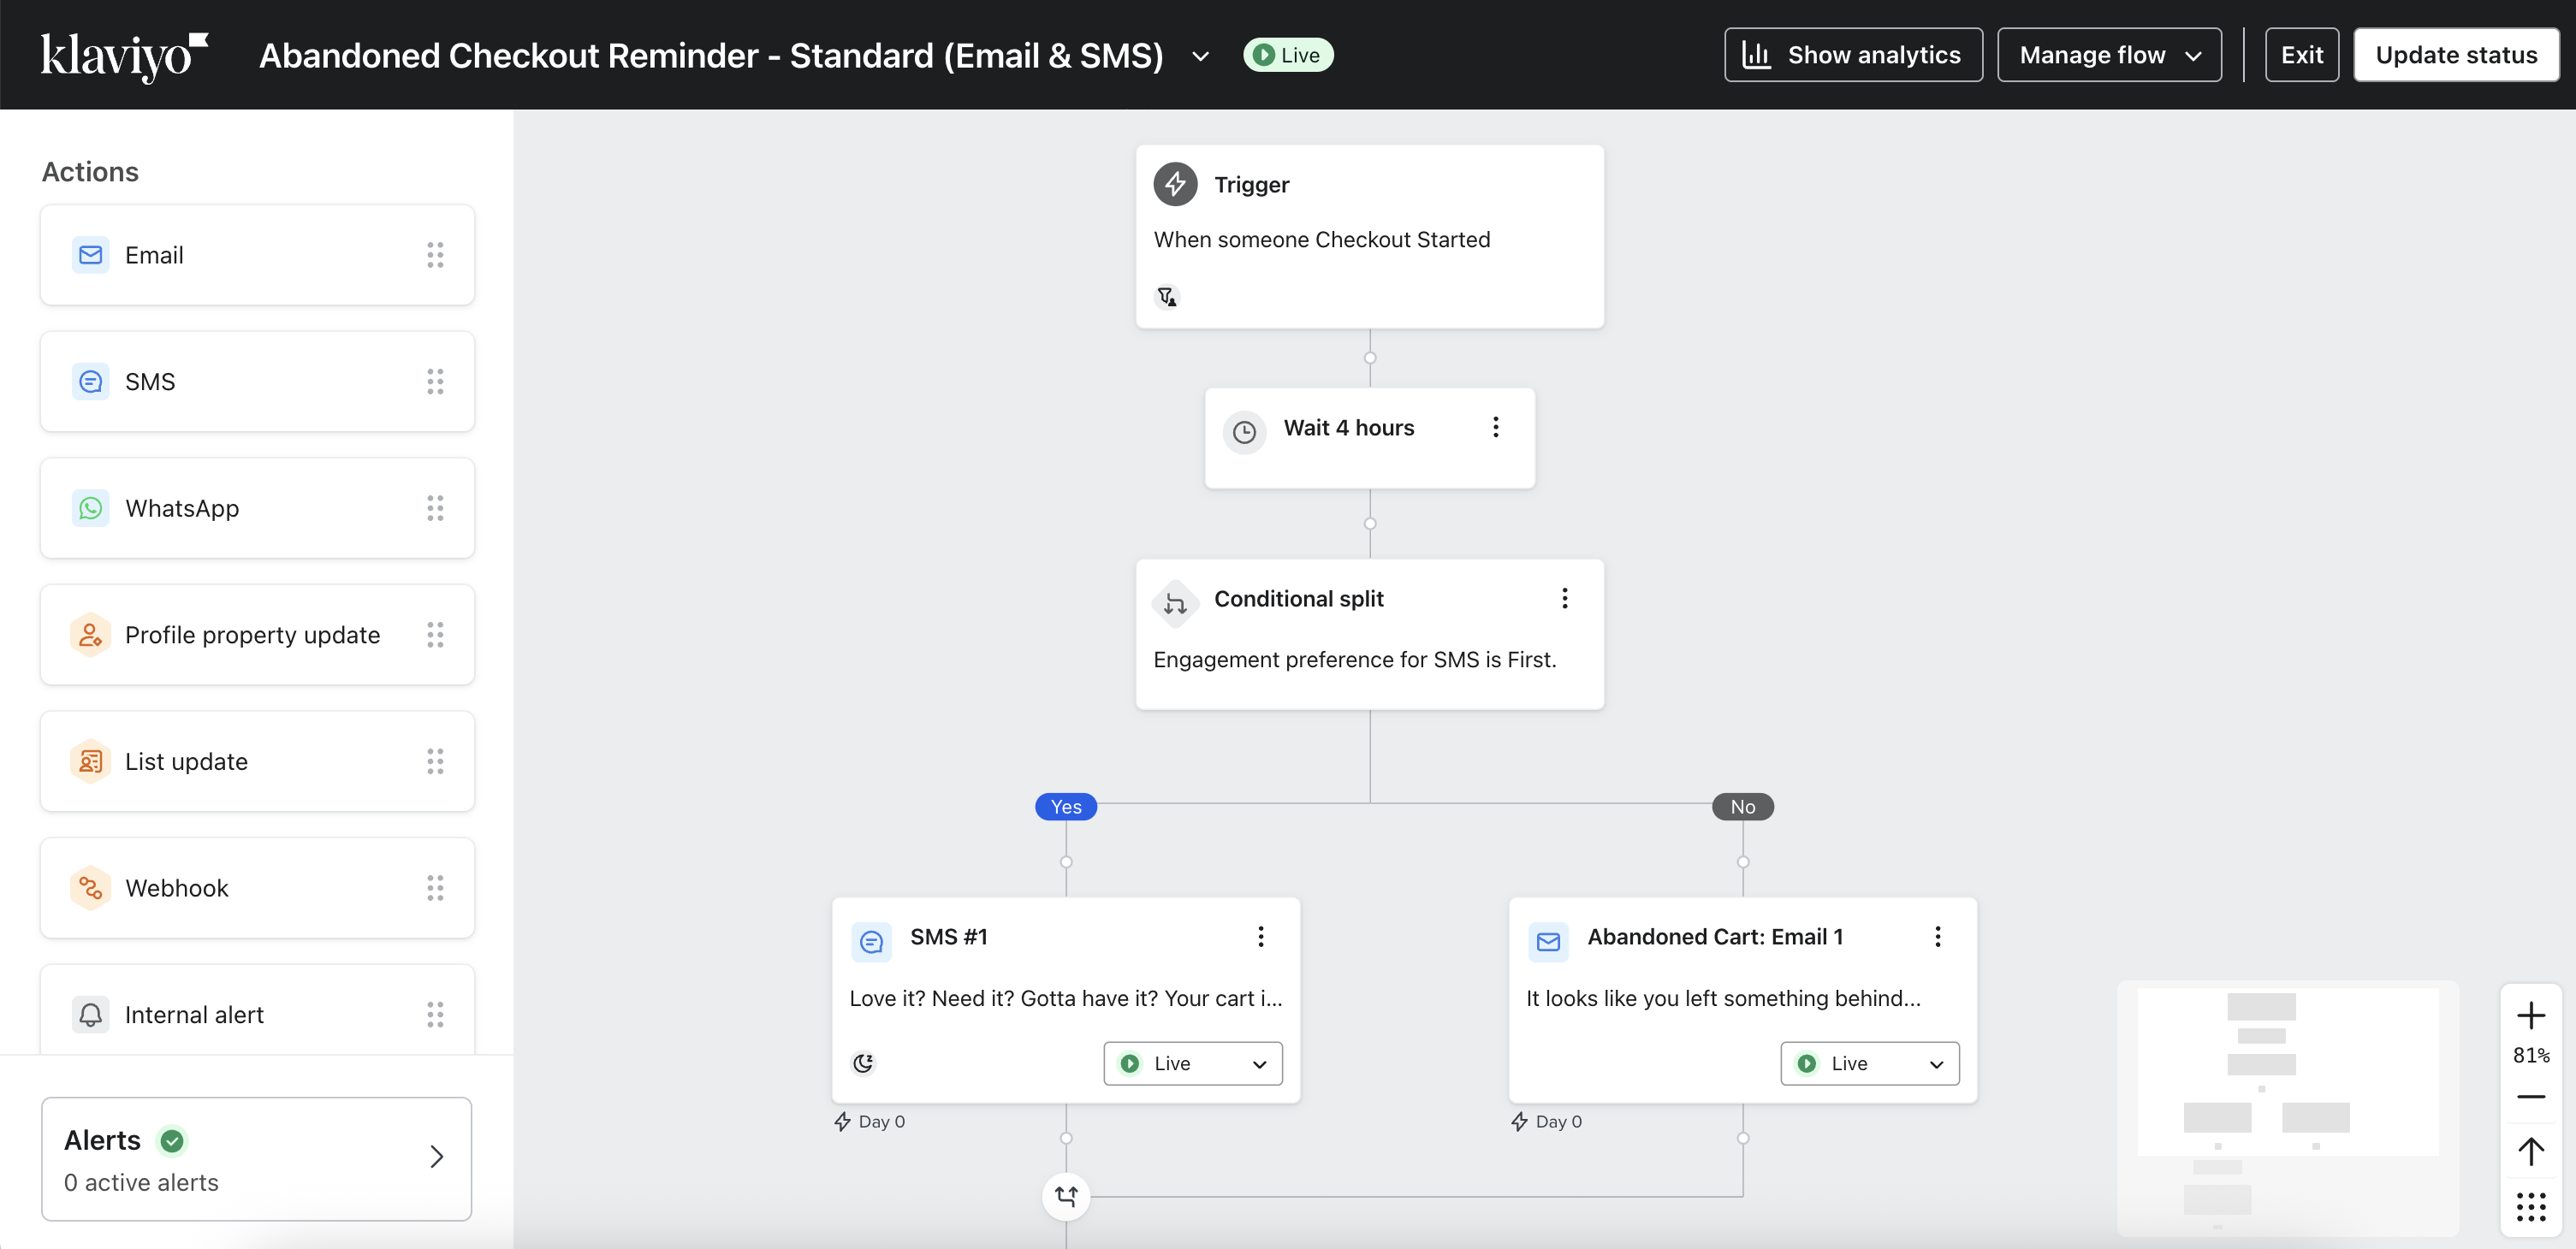
Task: Click Update status button
Action: pos(2455,55)
